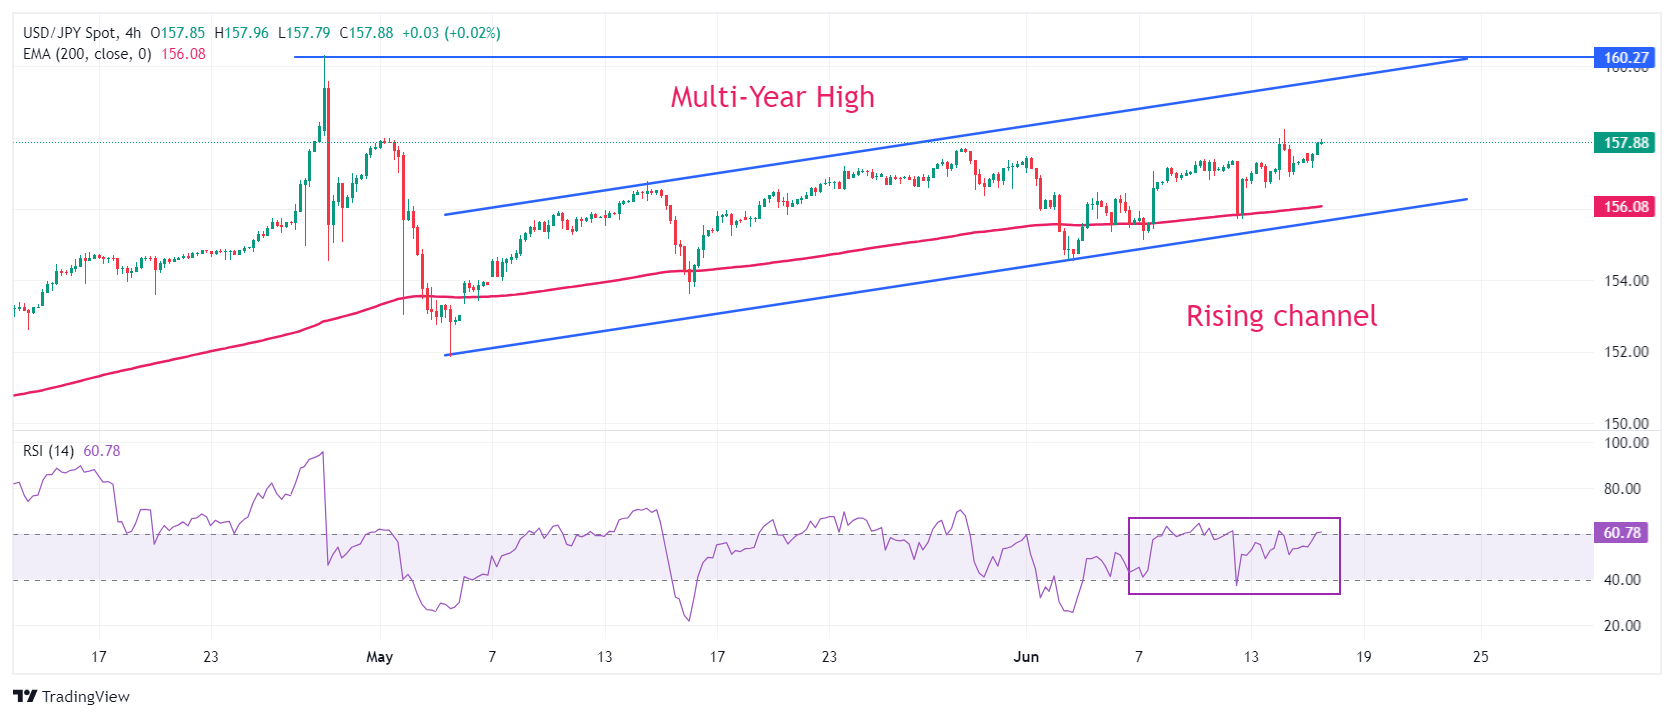
Task: Click the Rising channel text annotation
Action: [1281, 316]
